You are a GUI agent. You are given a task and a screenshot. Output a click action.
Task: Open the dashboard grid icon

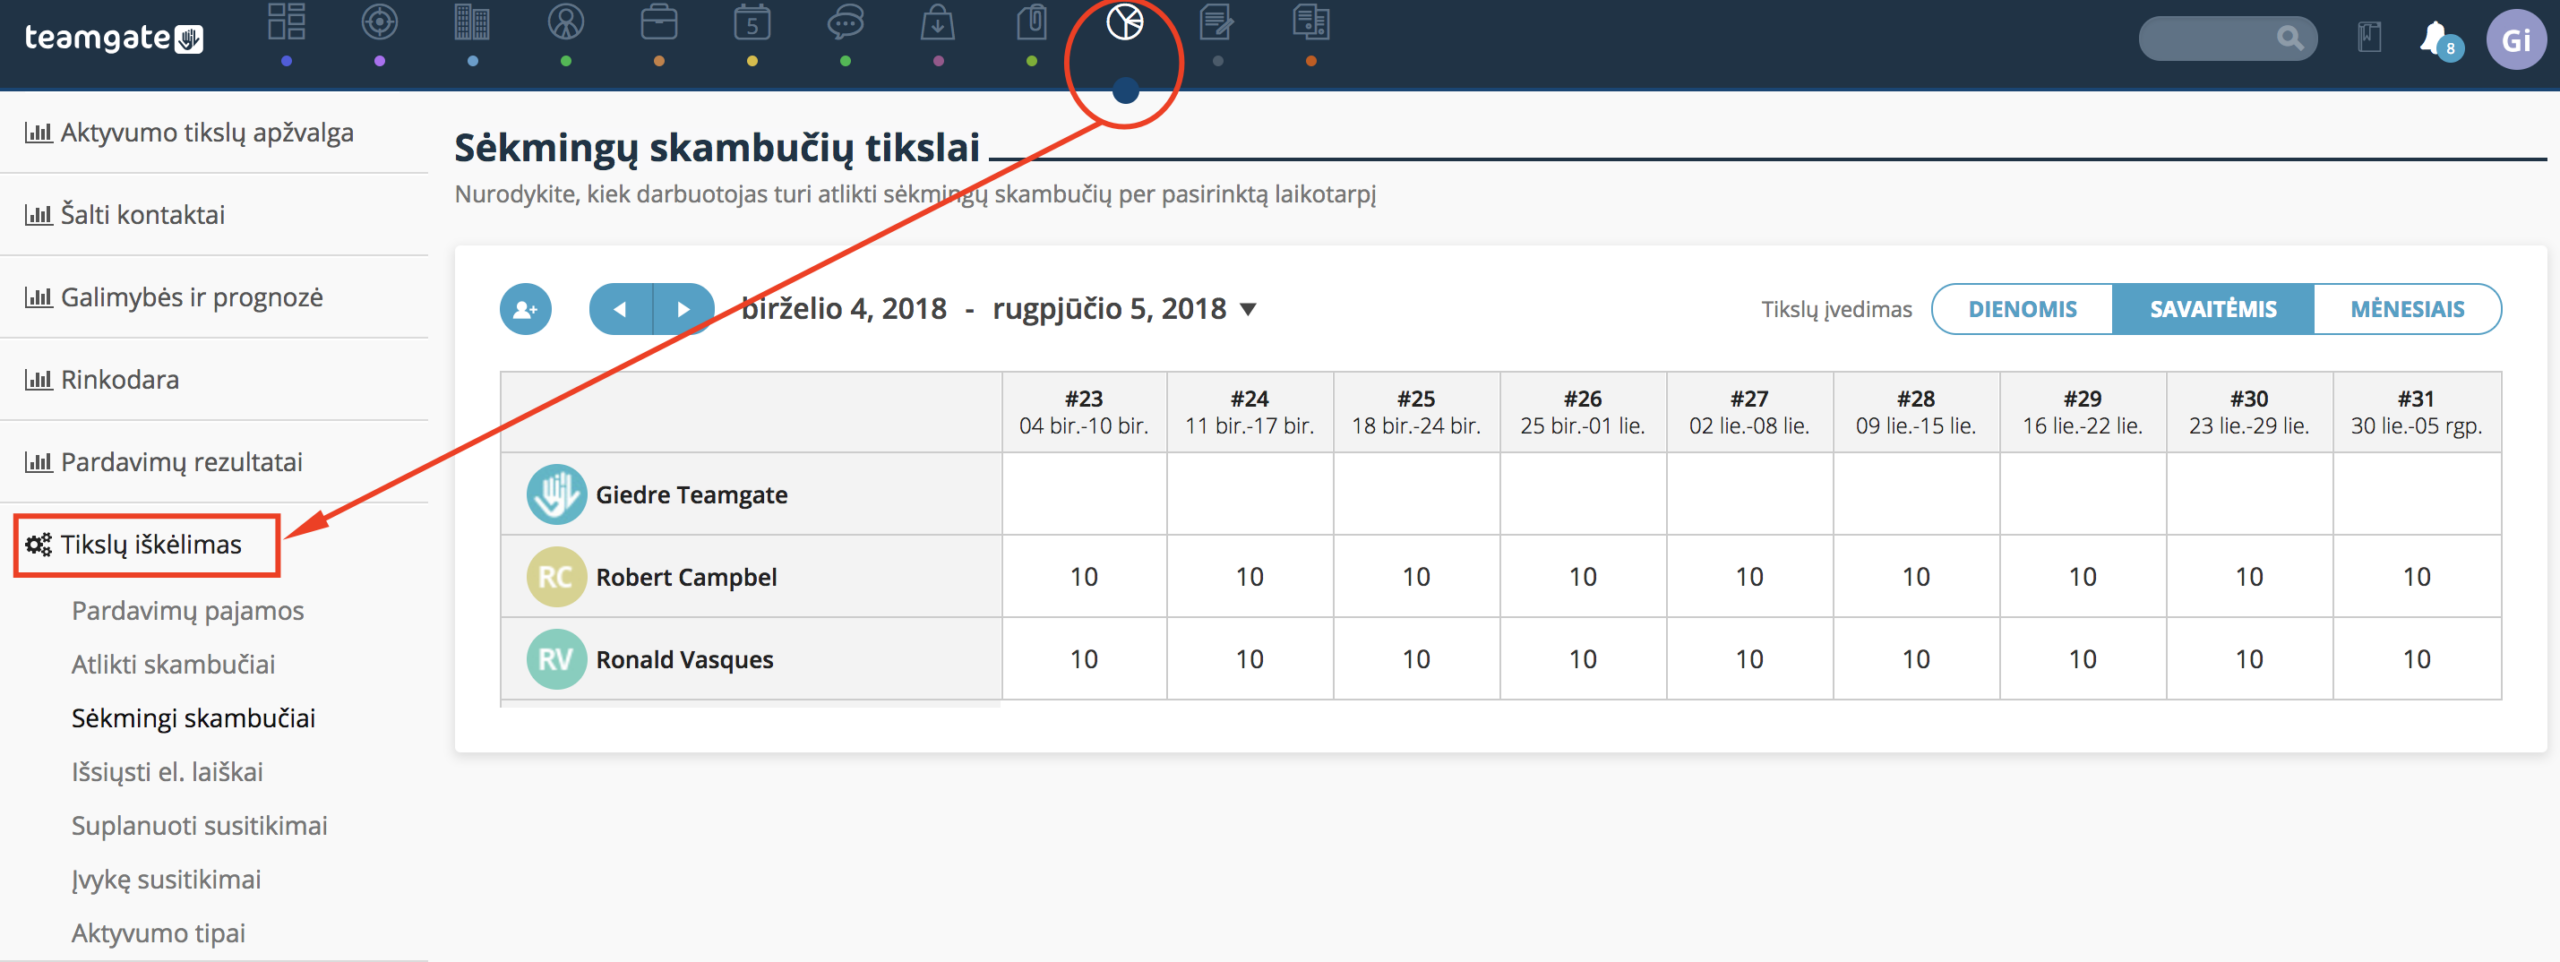pyautogui.click(x=286, y=22)
